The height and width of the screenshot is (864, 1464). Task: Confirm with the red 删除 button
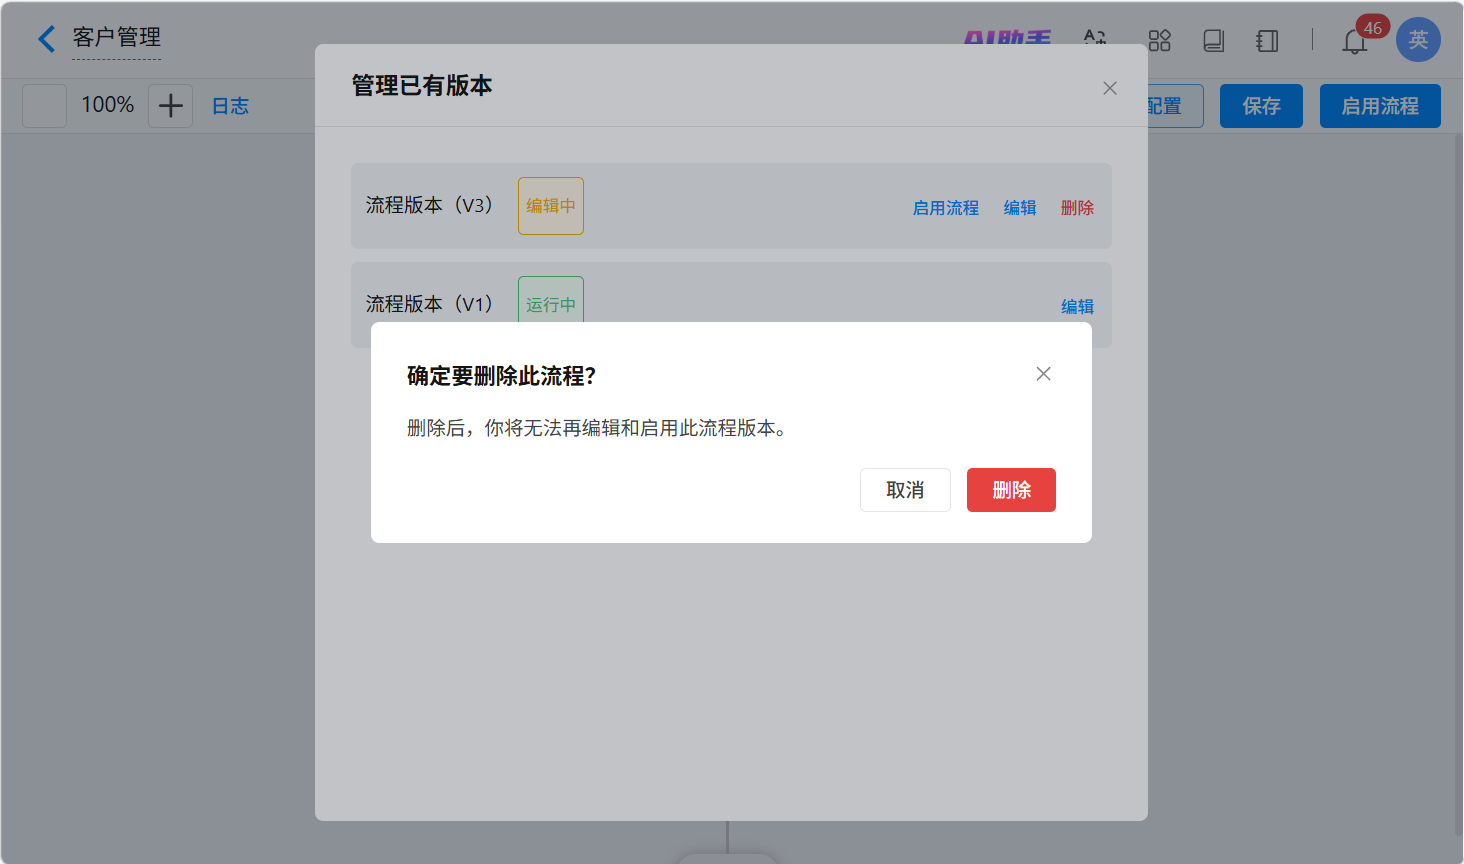pos(1010,490)
